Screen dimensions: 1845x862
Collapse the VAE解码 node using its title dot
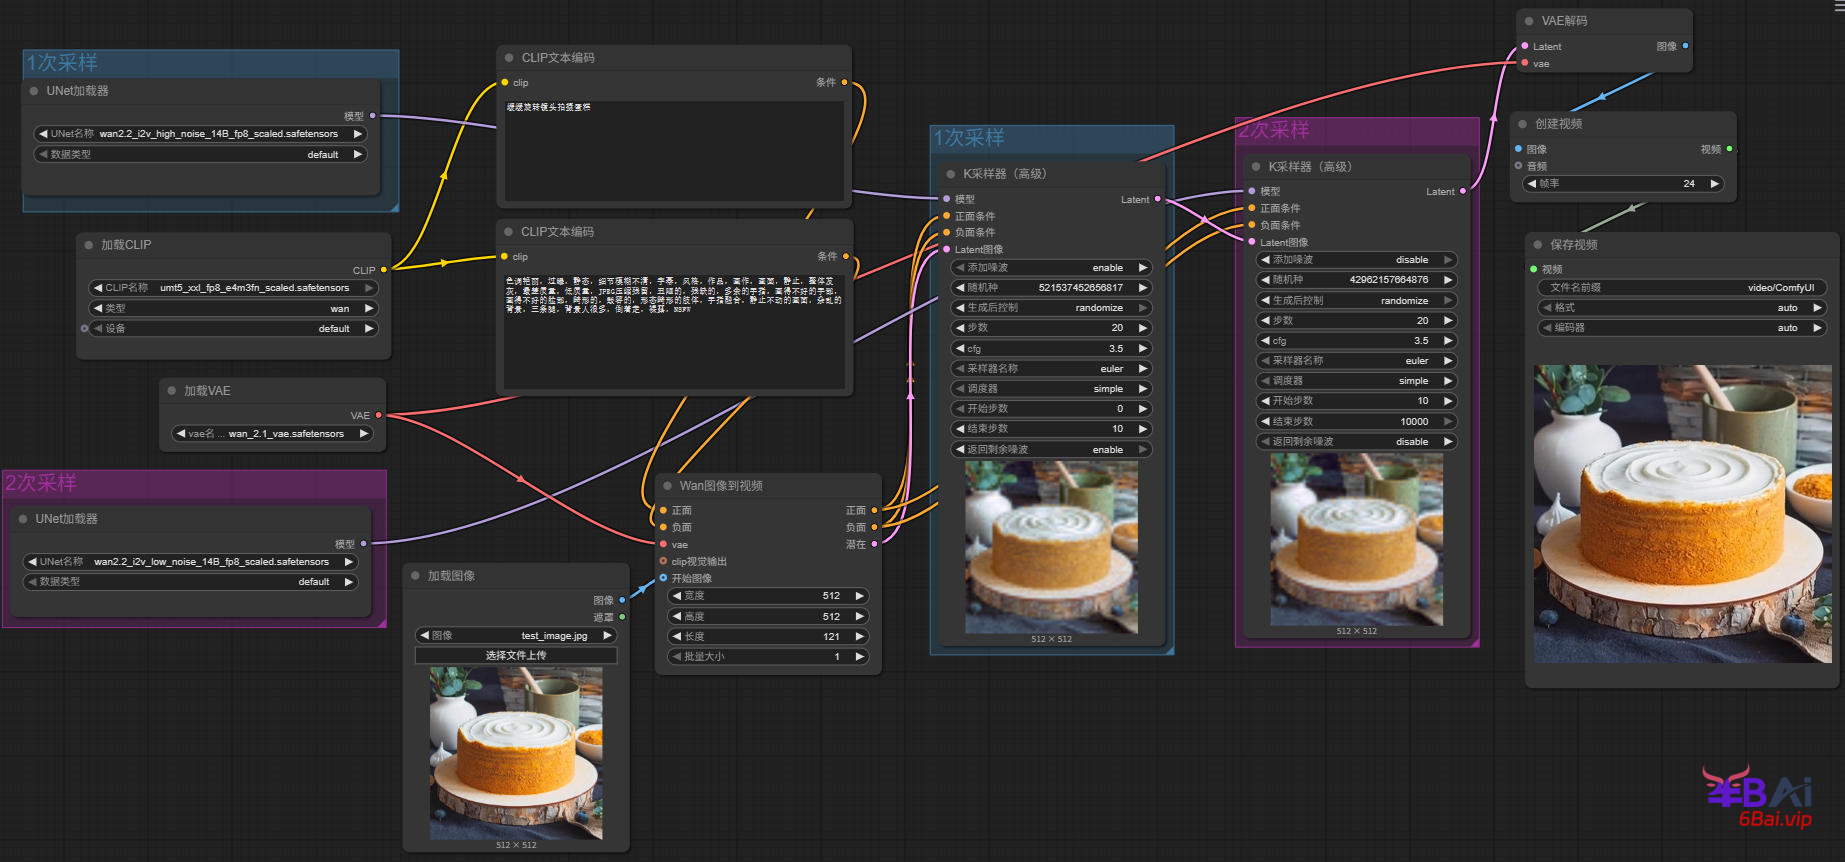[1529, 21]
